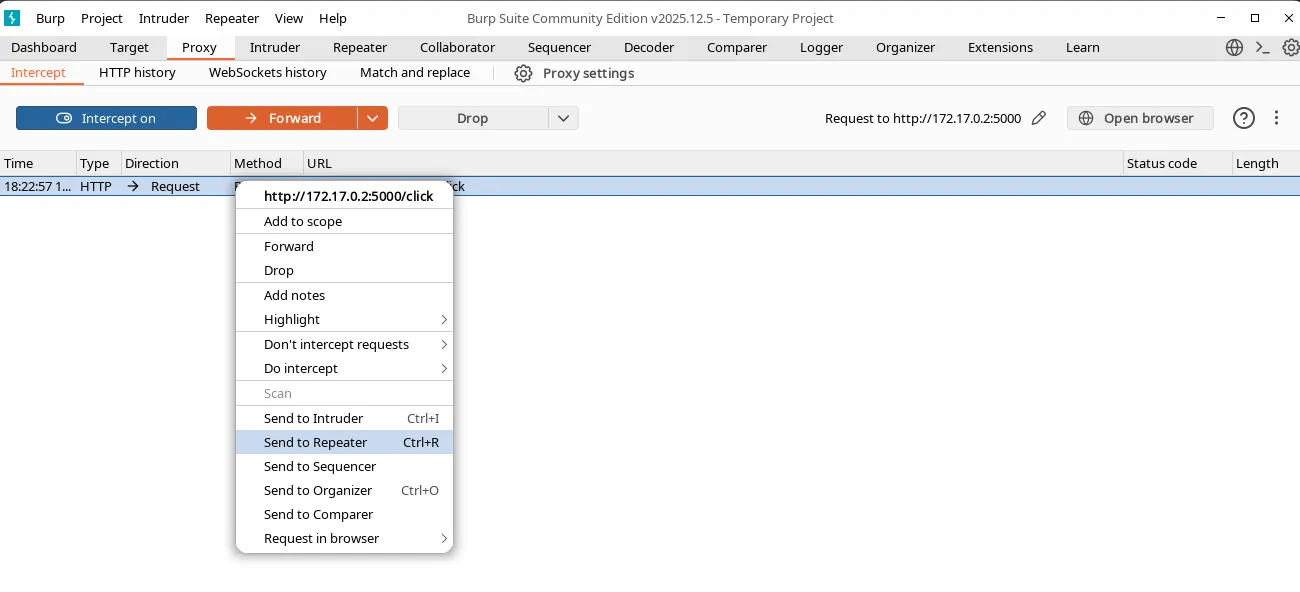The image size is (1300, 592).
Task: Choose Send to Organizer
Action: [344, 490]
